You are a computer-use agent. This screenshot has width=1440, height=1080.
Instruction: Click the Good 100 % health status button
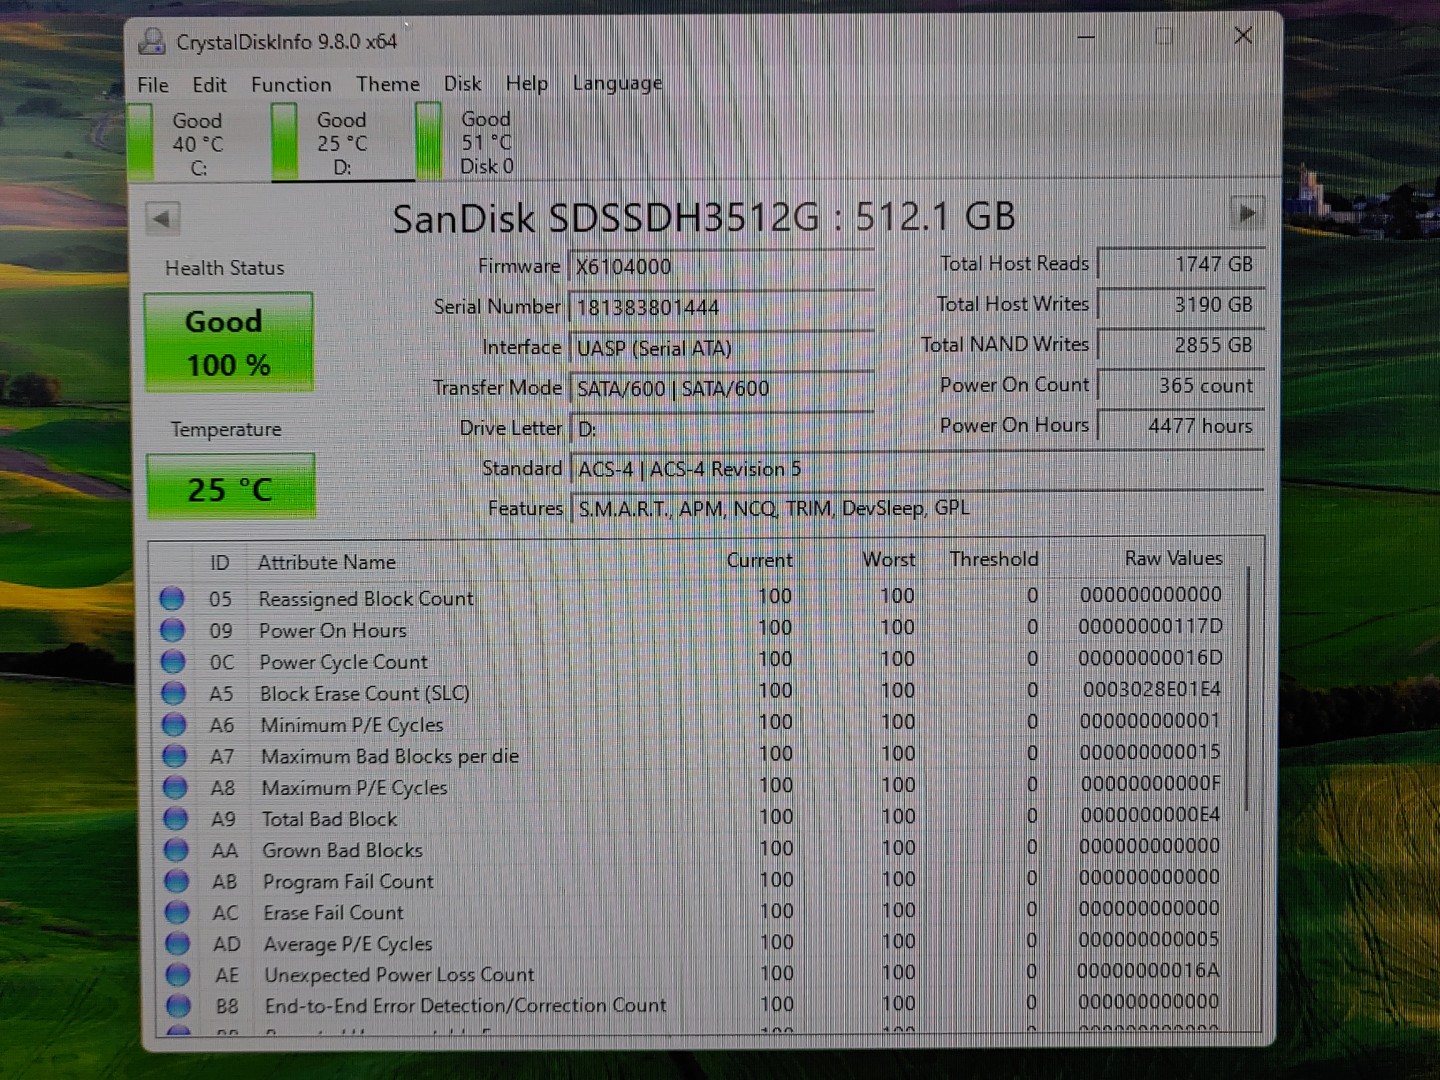click(229, 342)
